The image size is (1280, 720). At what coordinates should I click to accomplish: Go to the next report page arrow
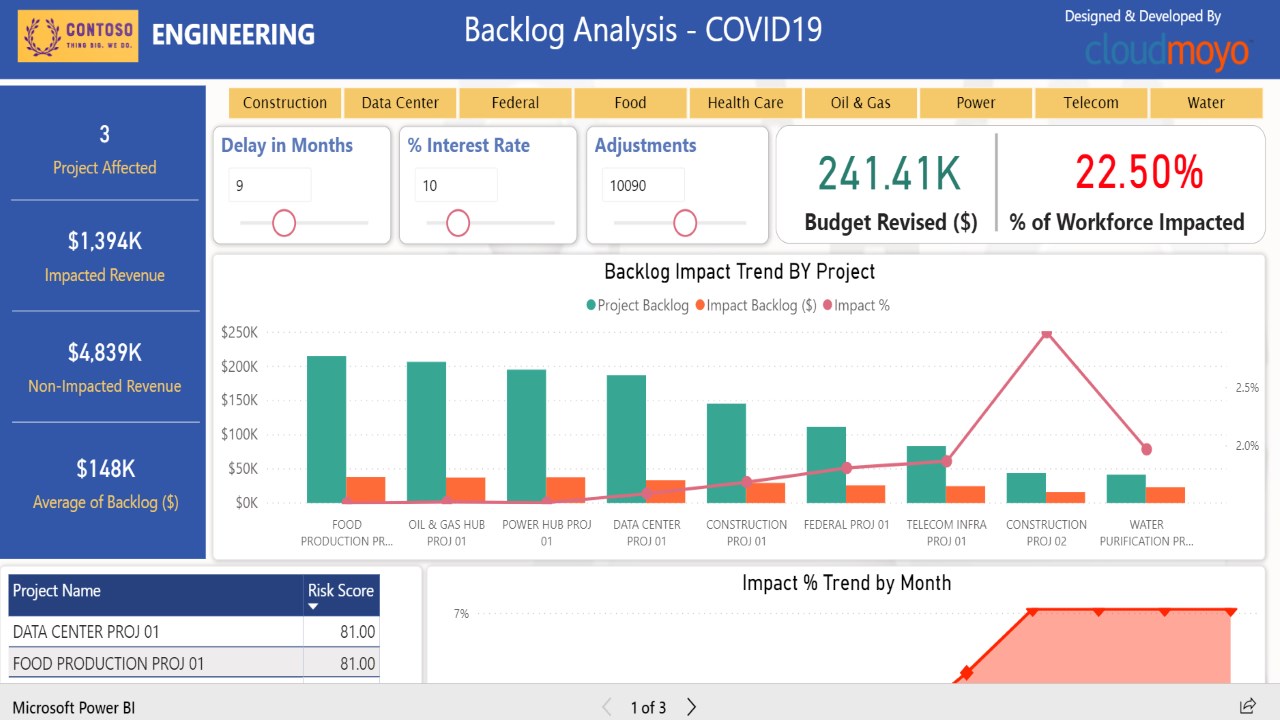tap(692, 707)
